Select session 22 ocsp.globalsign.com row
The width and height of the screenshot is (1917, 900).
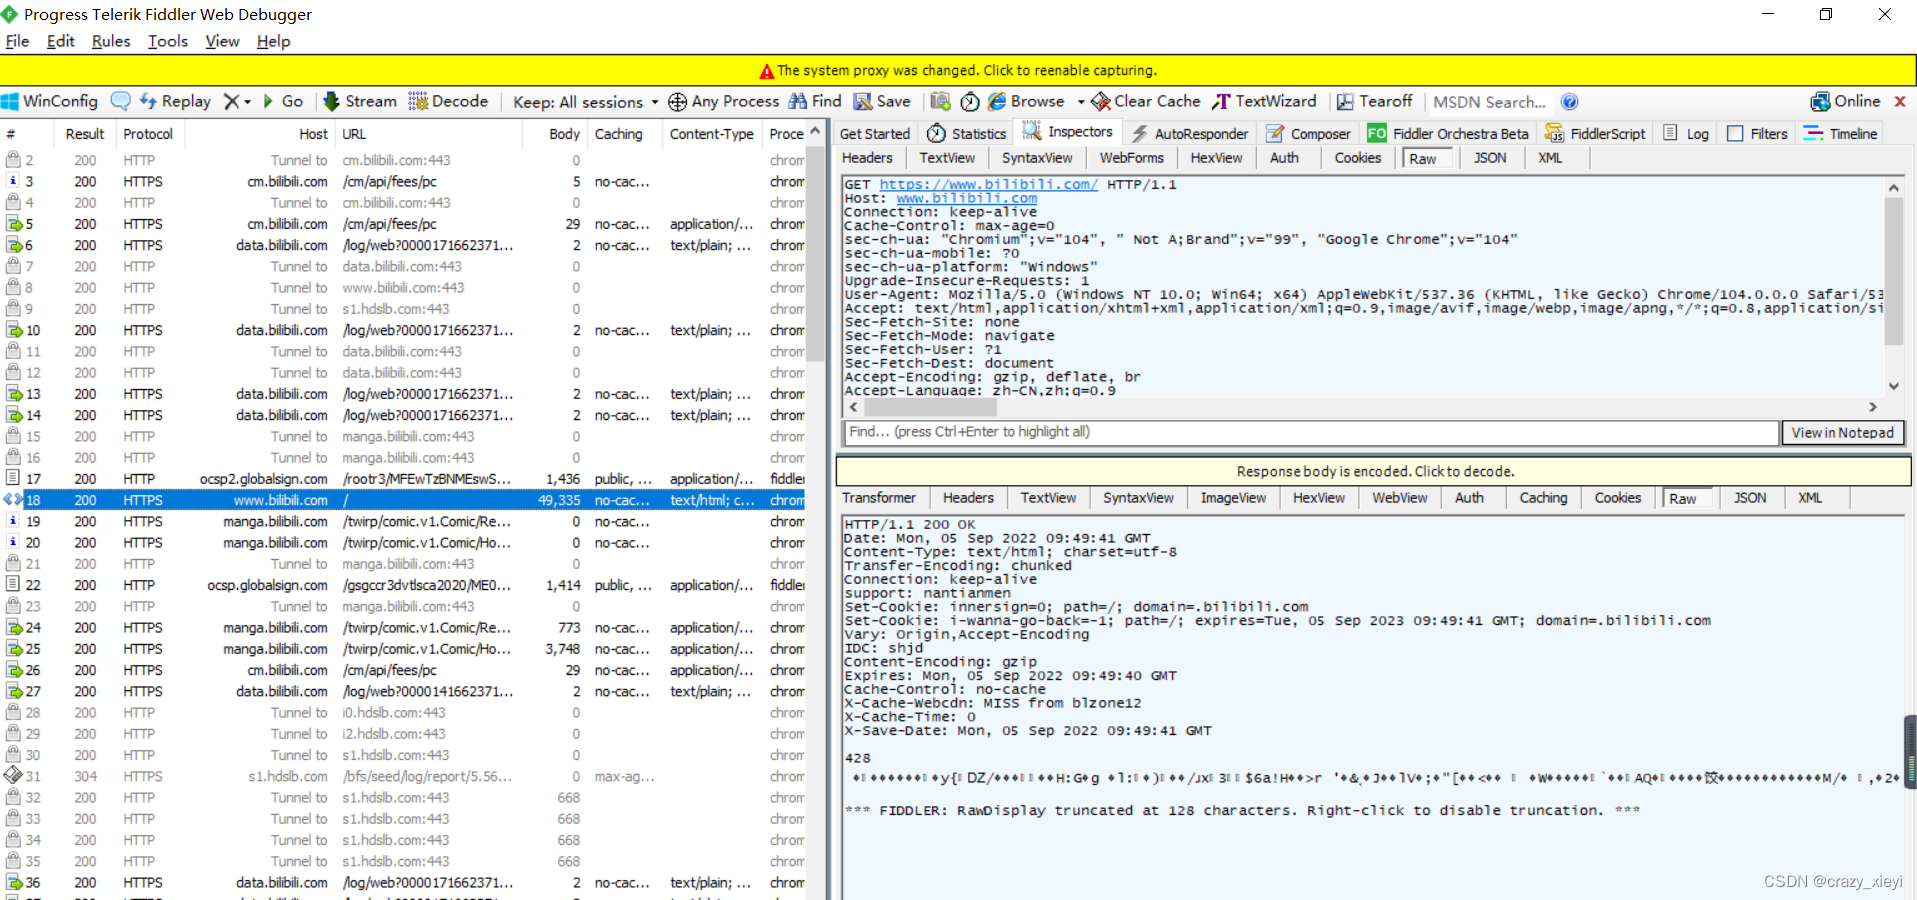402,585
